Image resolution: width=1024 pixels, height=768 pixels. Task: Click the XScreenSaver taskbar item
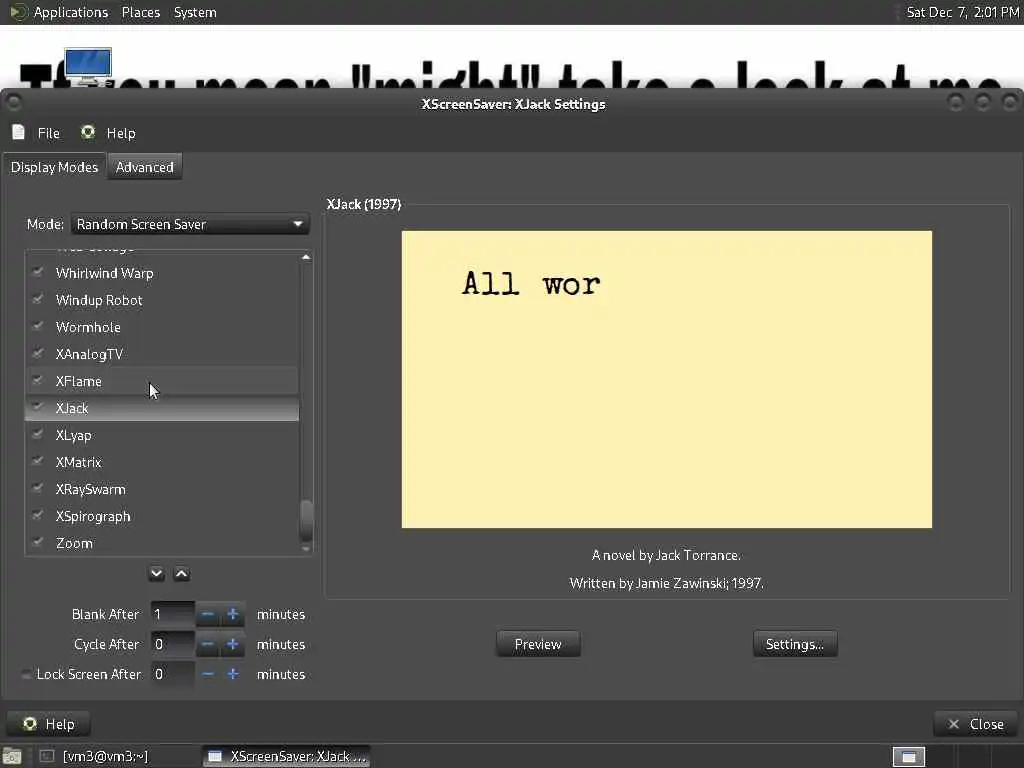click(x=287, y=756)
